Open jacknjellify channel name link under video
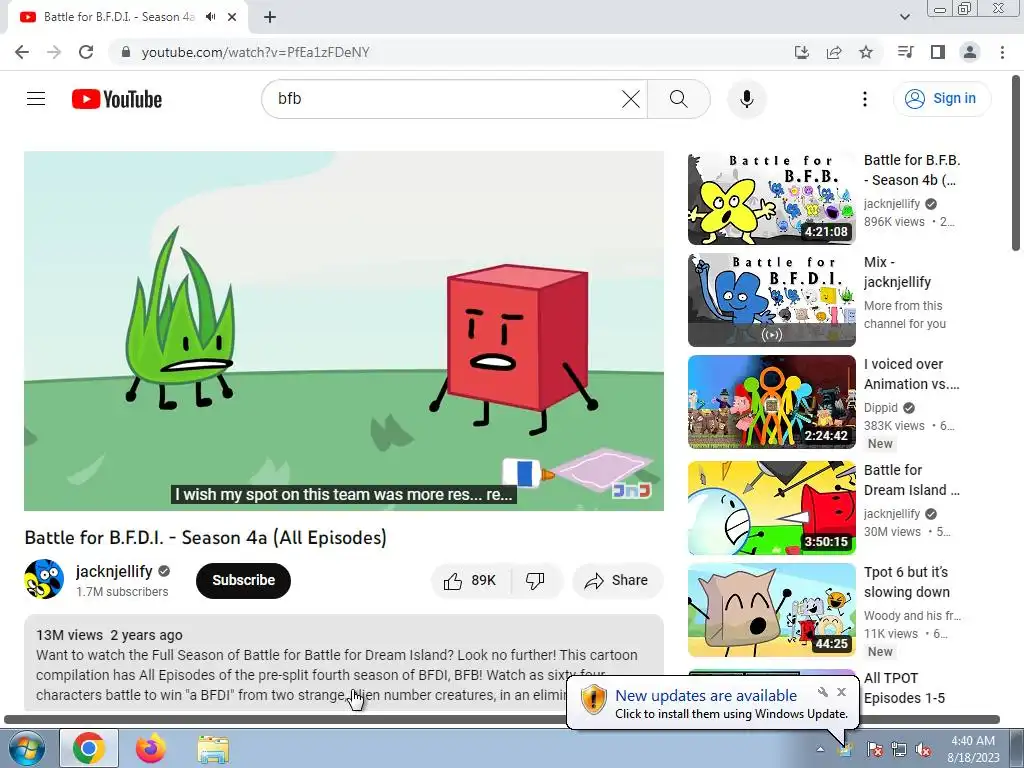 (x=114, y=571)
